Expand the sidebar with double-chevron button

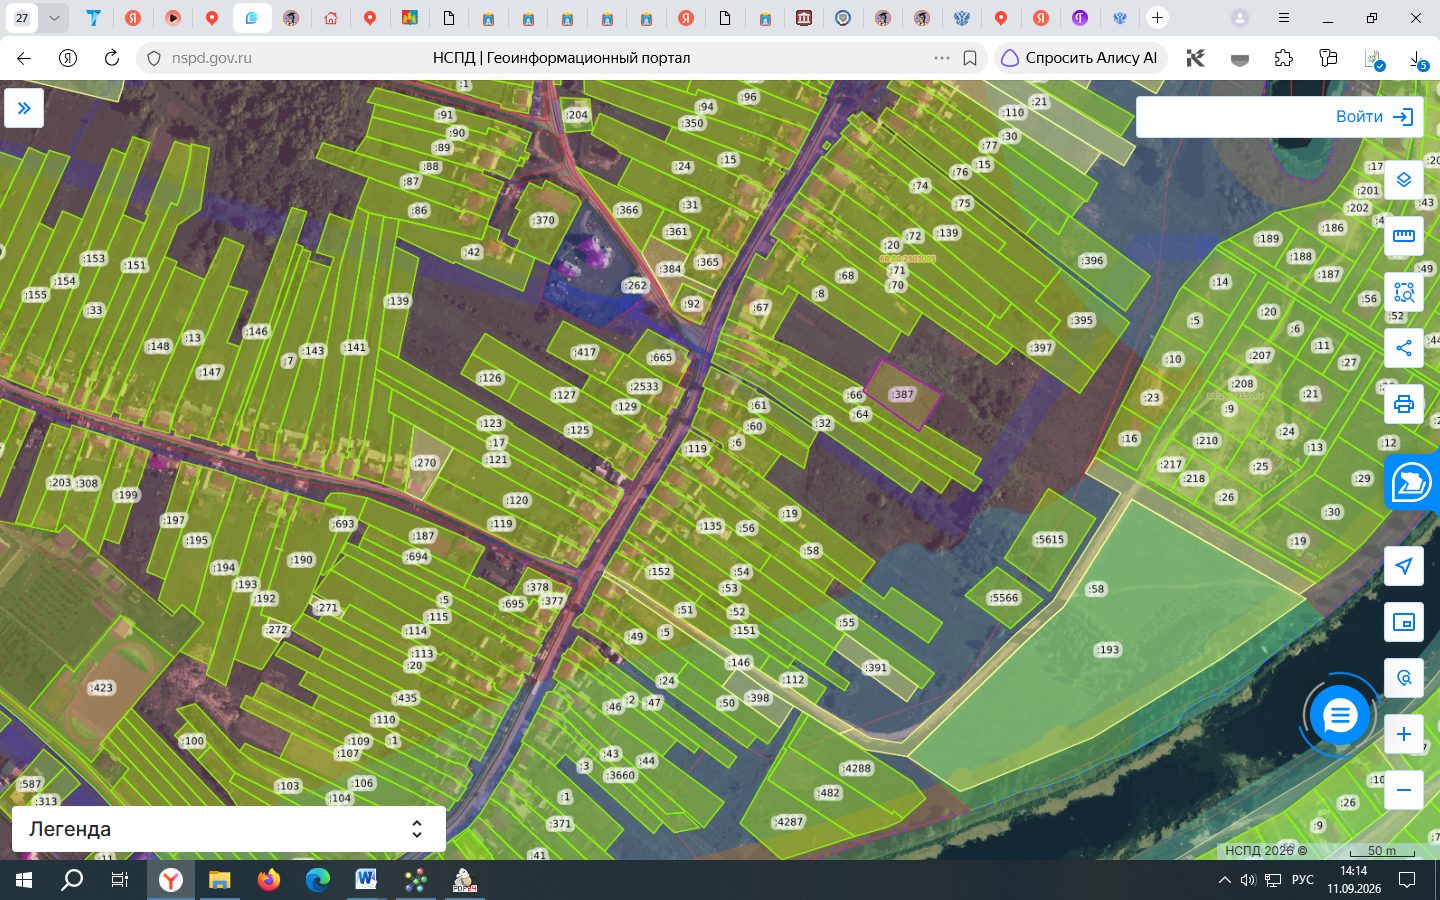[x=24, y=108]
